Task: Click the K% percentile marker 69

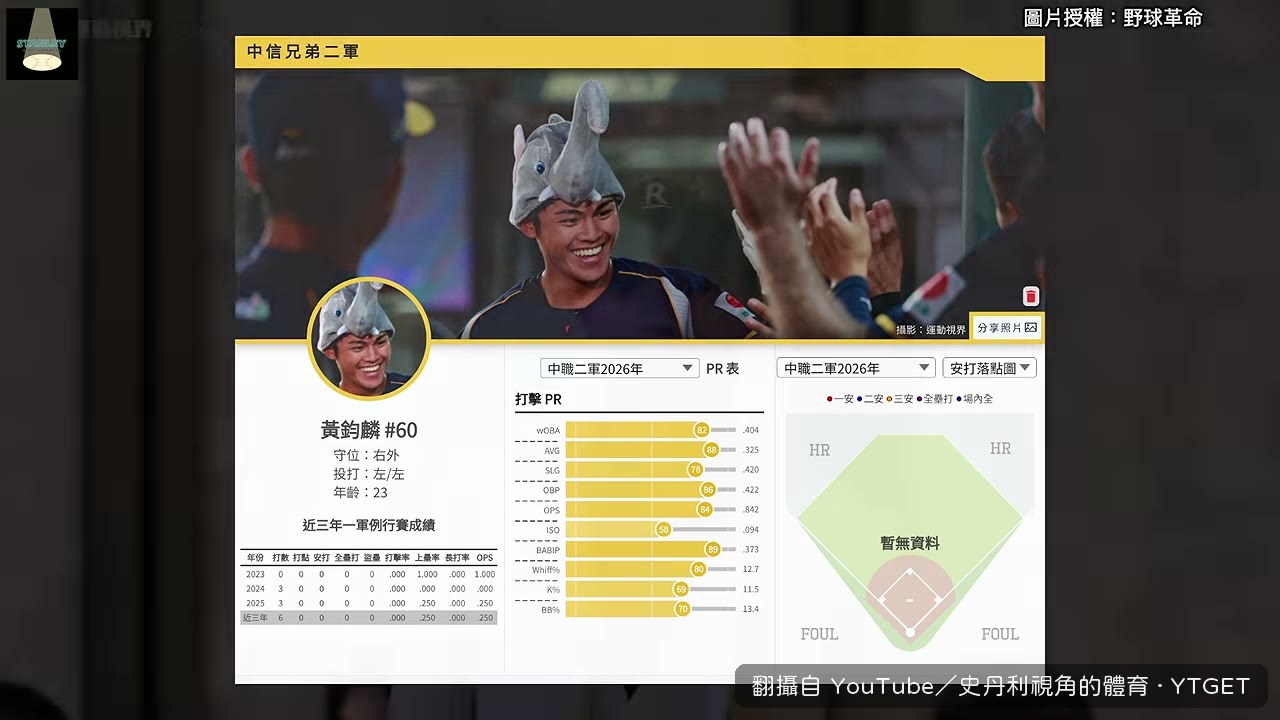Action: tap(681, 589)
